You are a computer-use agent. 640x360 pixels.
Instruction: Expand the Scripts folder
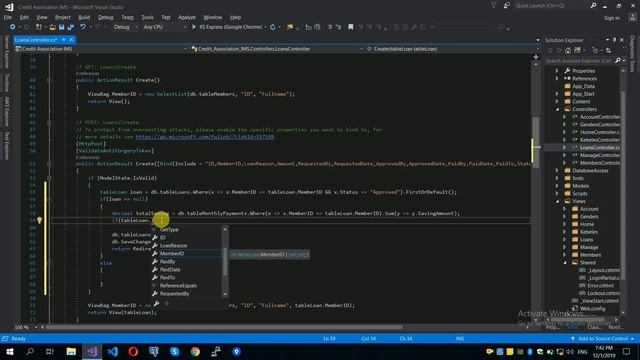click(557, 193)
